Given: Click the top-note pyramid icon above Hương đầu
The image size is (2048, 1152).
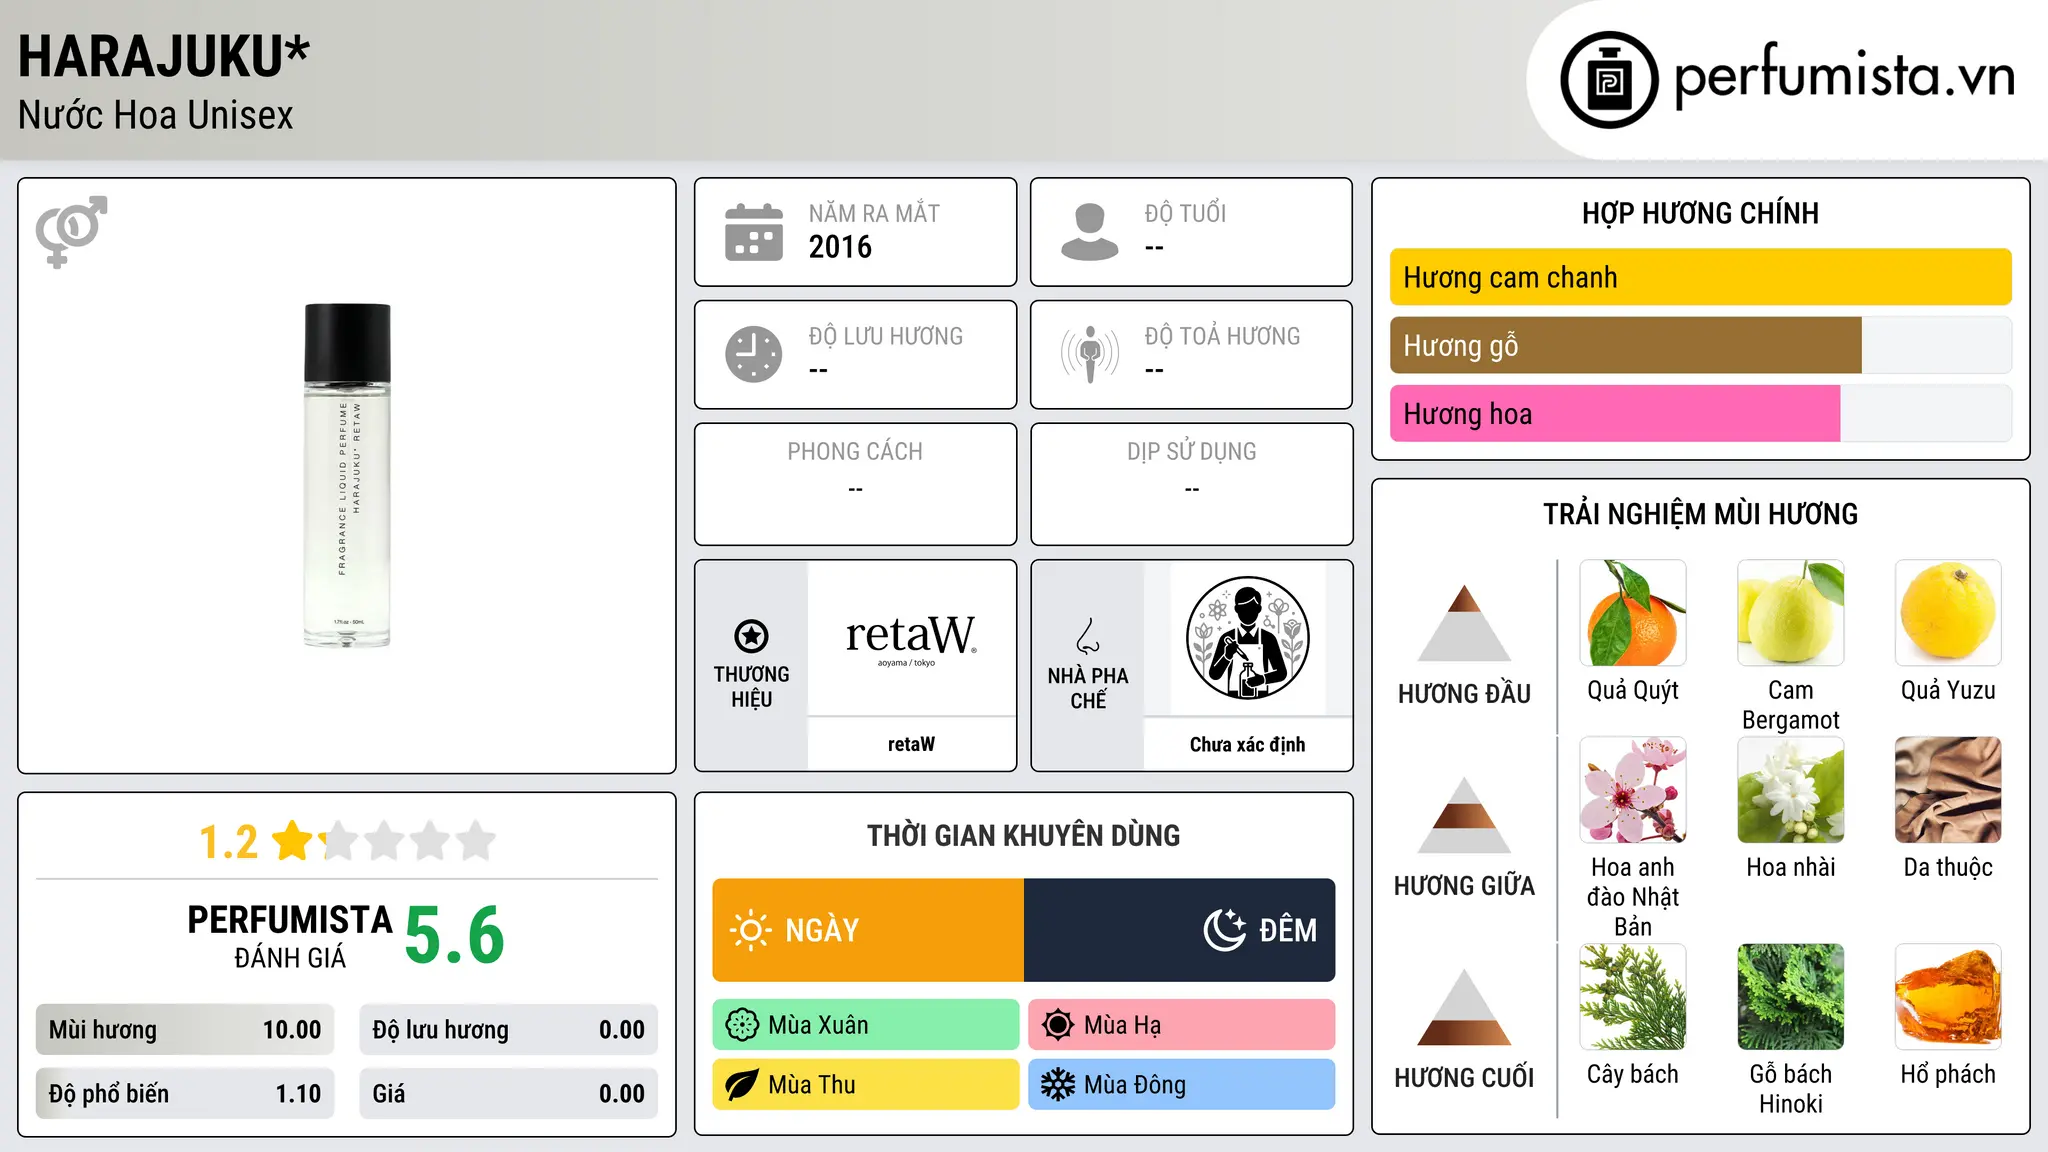Looking at the screenshot, I should click(1464, 623).
